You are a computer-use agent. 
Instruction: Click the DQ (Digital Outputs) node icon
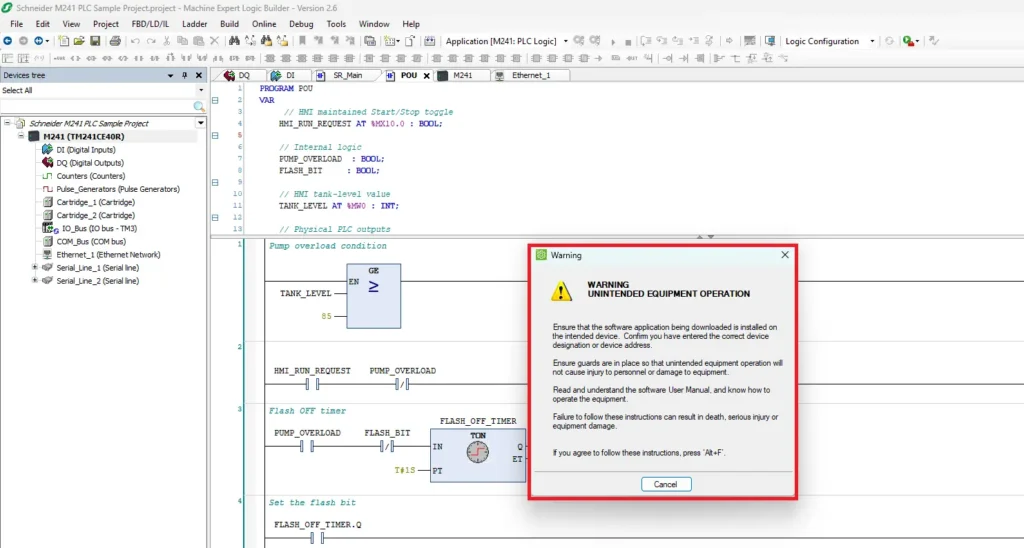[47, 163]
